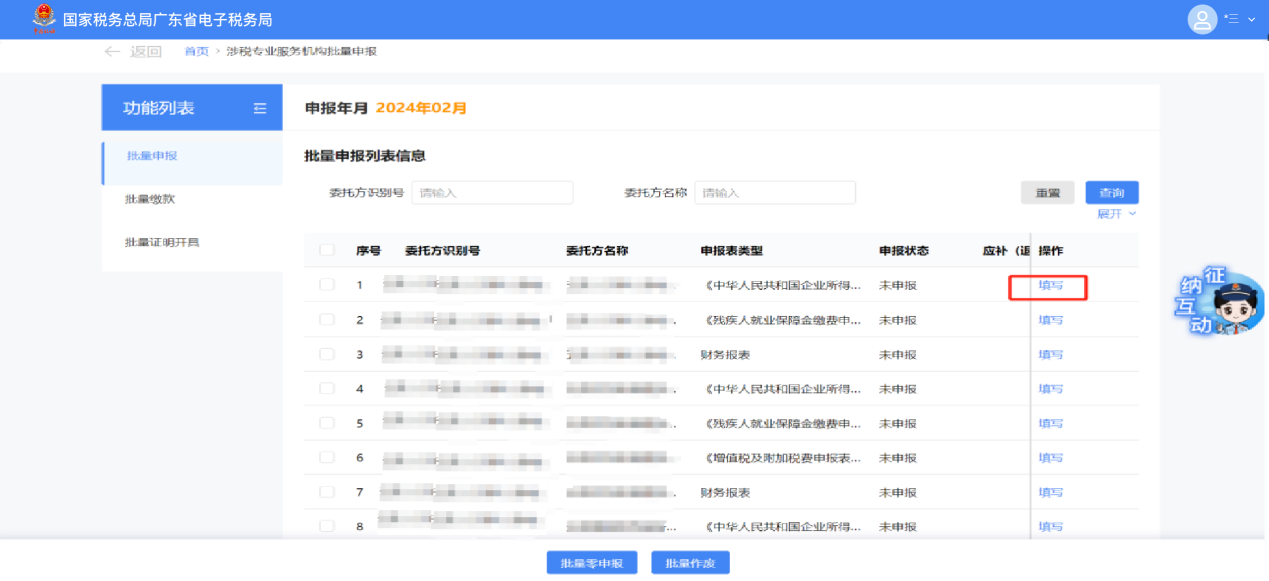Open the 征纳互动 assistant mascot
The height and width of the screenshot is (581, 1269).
click(x=1220, y=303)
